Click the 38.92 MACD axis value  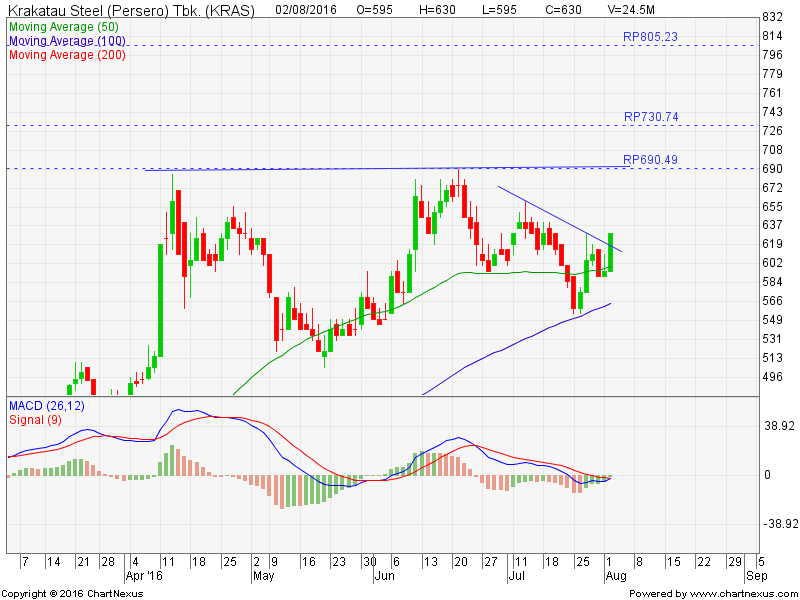pyautogui.click(x=779, y=426)
